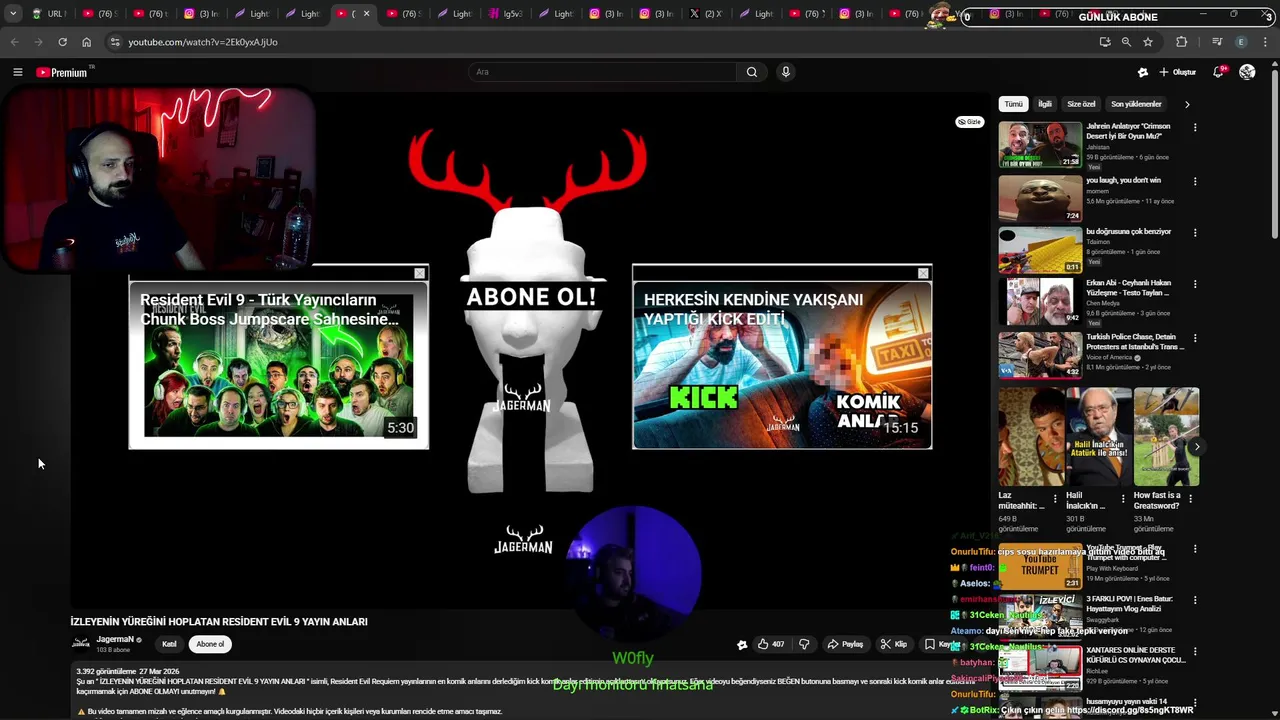The width and height of the screenshot is (1280, 720).
Task: Open options for Erkan Abi video
Action: (x=1195, y=284)
